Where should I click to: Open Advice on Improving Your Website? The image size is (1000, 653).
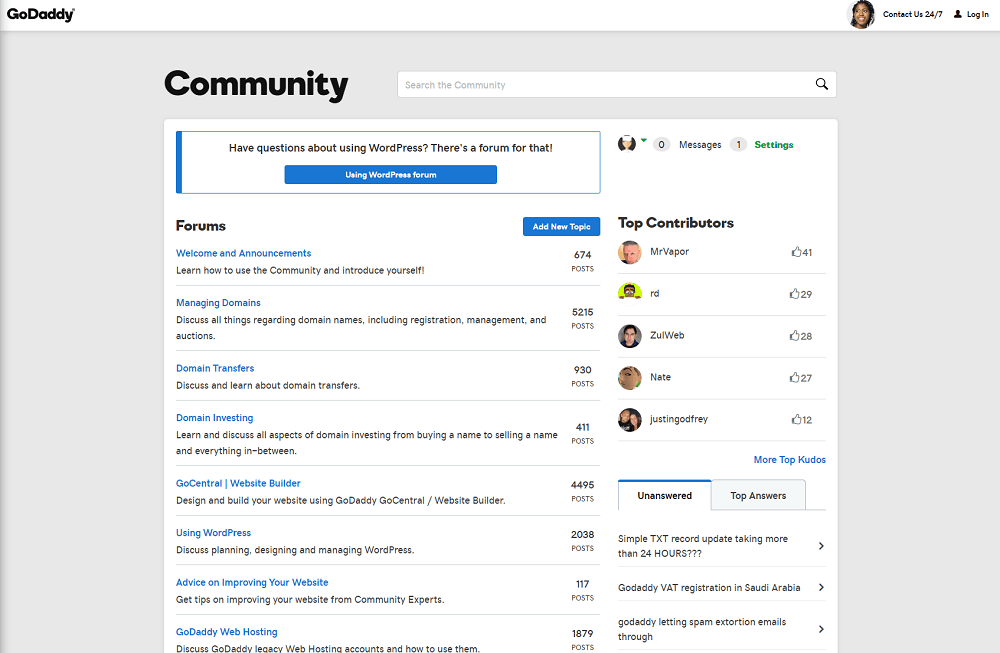(x=252, y=582)
